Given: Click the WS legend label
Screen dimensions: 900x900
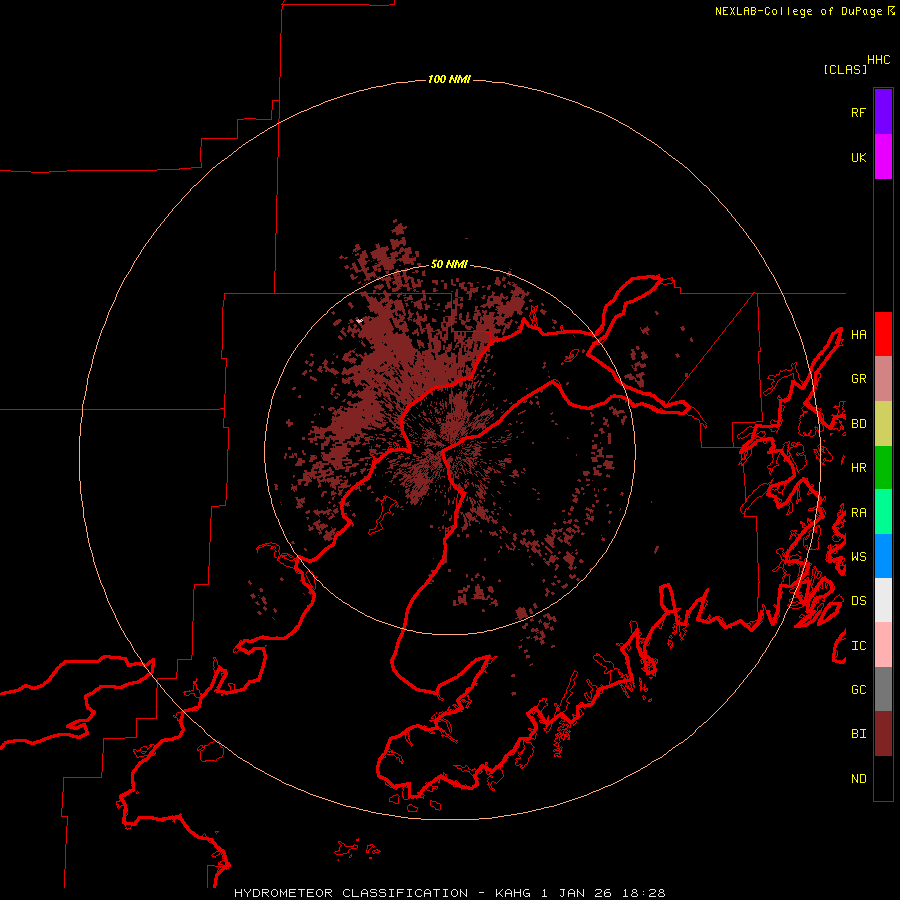Looking at the screenshot, I should pos(858,557).
